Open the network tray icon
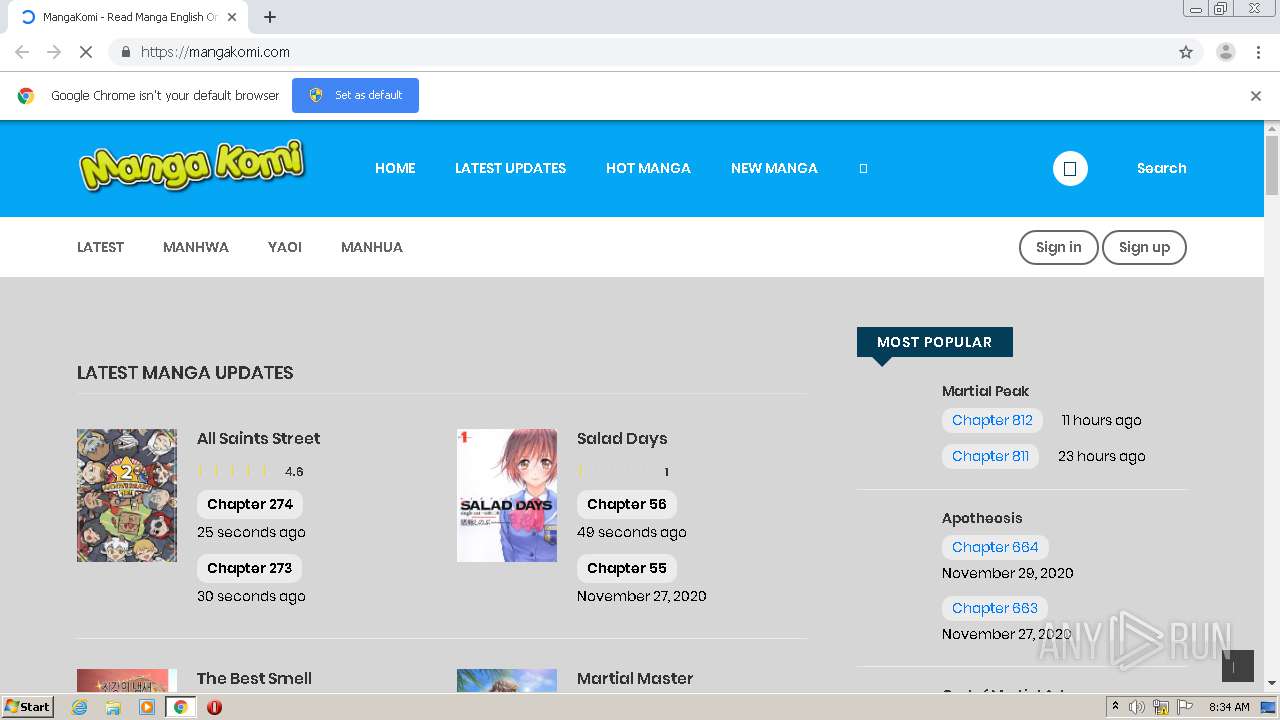Screen dimensions: 1280x720 tap(1161, 707)
